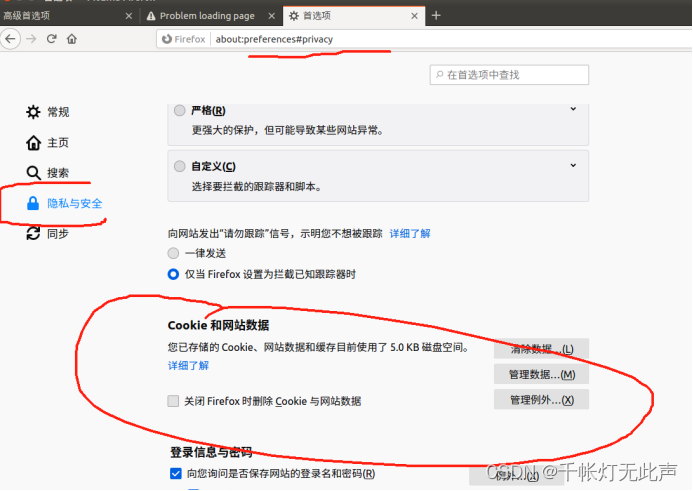The height and width of the screenshot is (491, 693).
Task: Select 仅当 Firefox 设置为拦截已知跟踪器时 option
Action: (173, 274)
